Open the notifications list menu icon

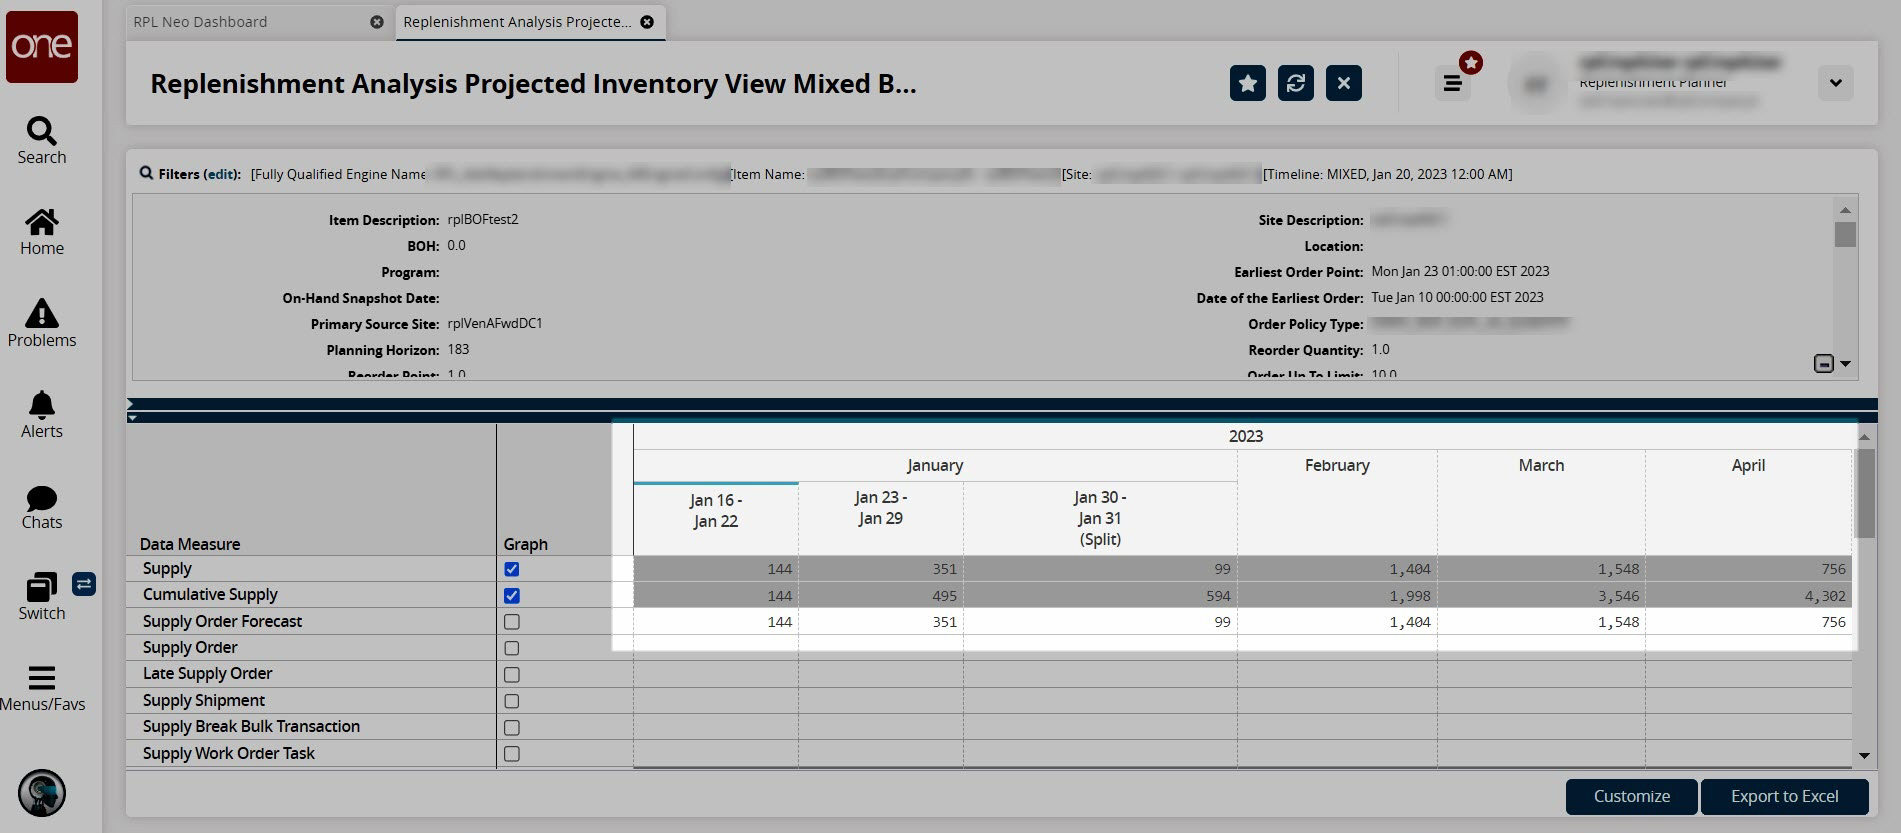[x=1453, y=83]
